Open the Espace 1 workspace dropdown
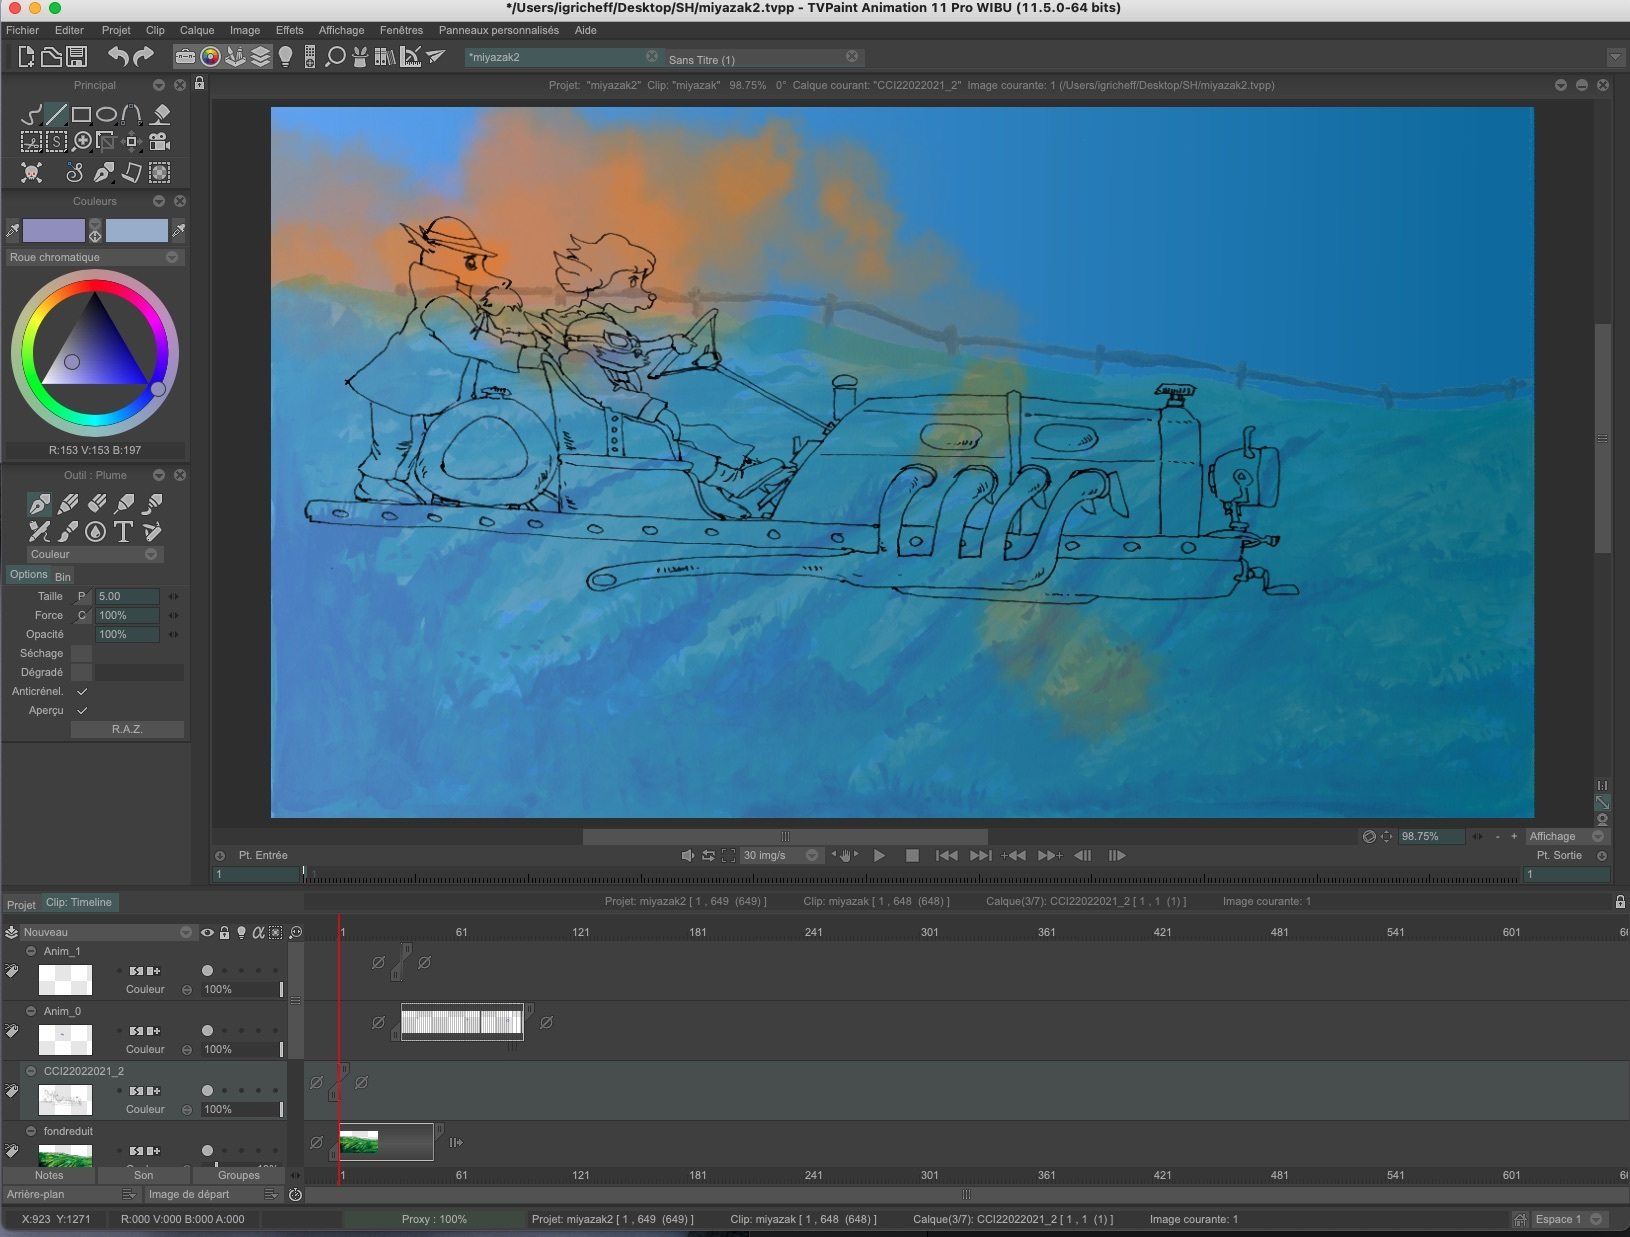Viewport: 1630px width, 1237px height. pyautogui.click(x=1568, y=1219)
